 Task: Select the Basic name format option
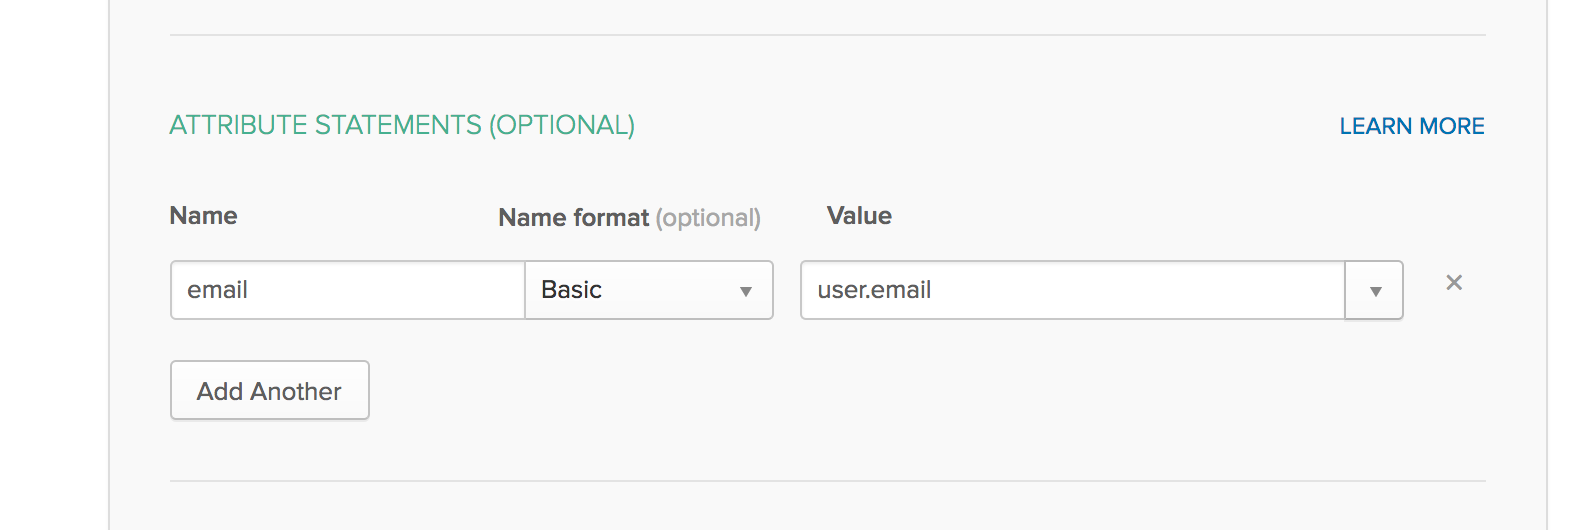click(x=649, y=290)
